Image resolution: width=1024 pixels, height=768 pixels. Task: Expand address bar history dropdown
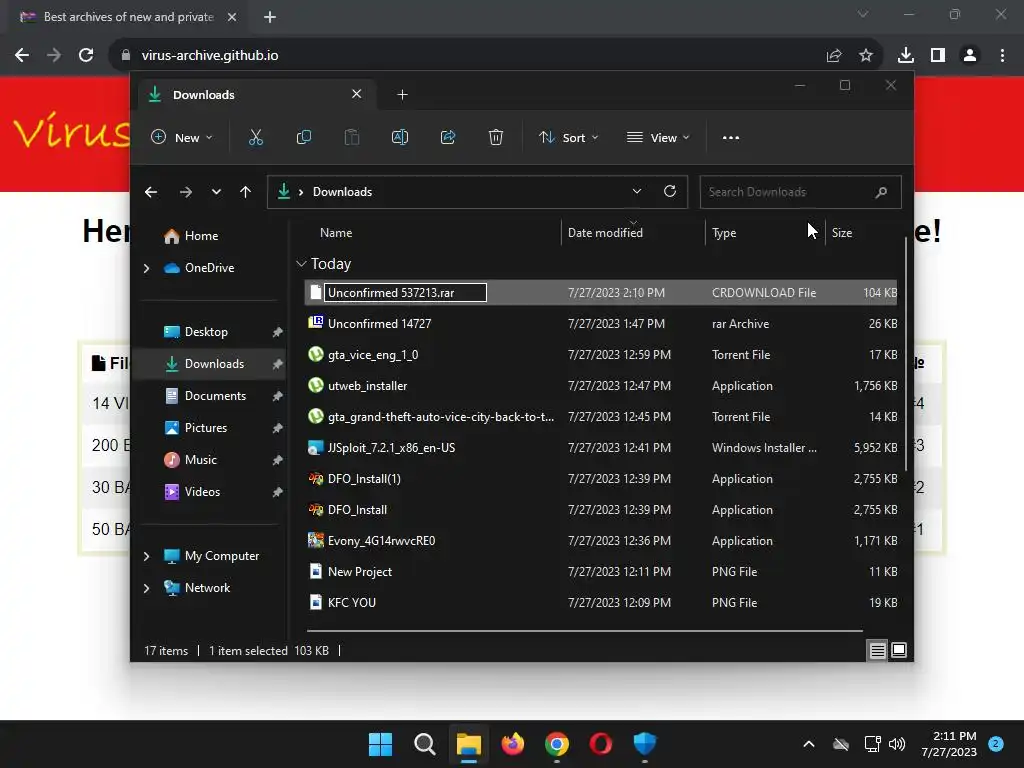tap(637, 191)
